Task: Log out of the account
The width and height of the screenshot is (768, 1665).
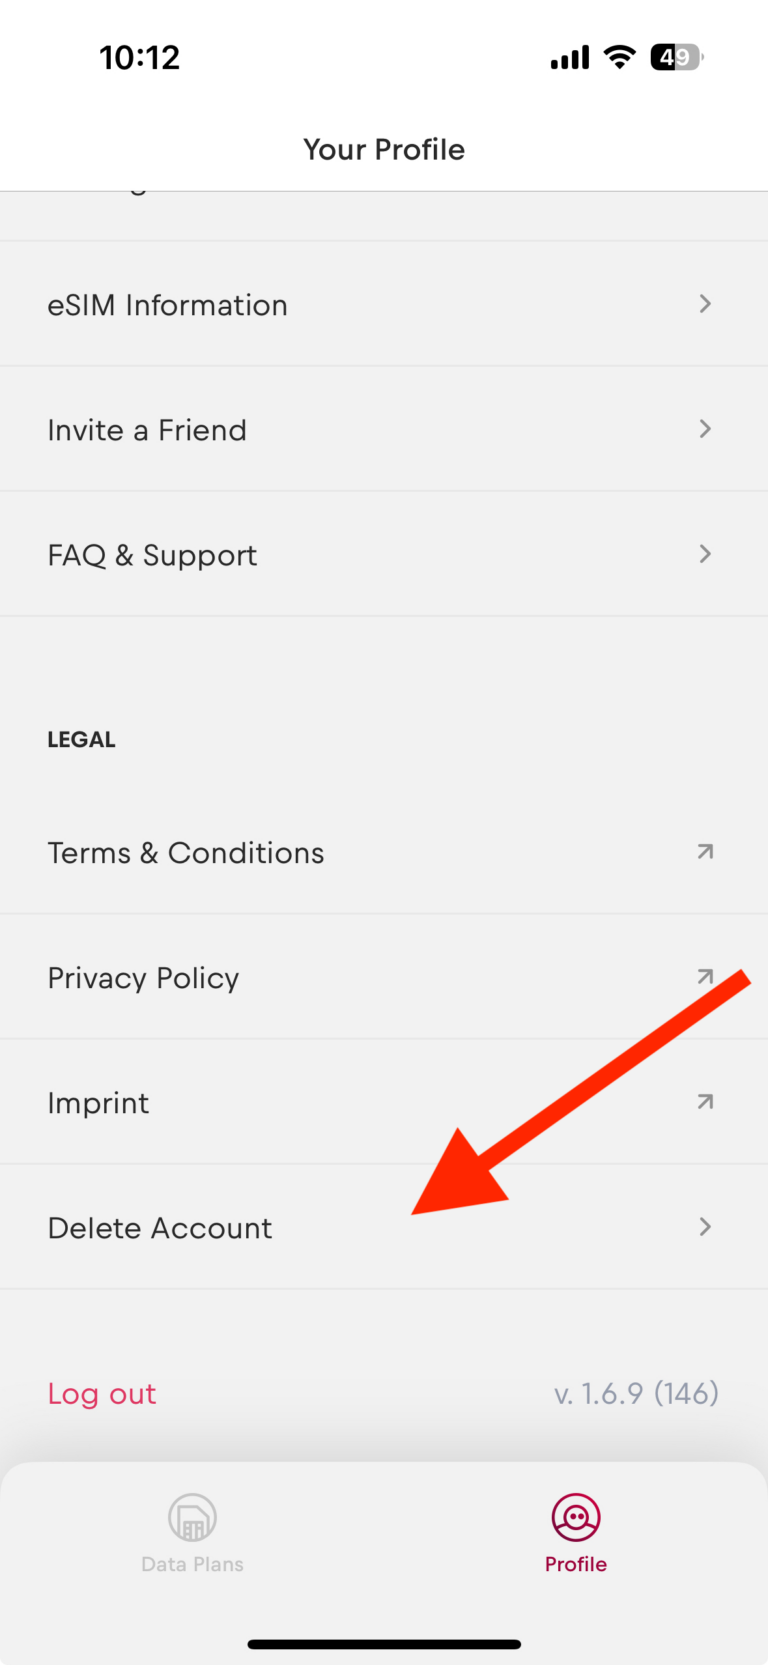Action: (102, 1394)
